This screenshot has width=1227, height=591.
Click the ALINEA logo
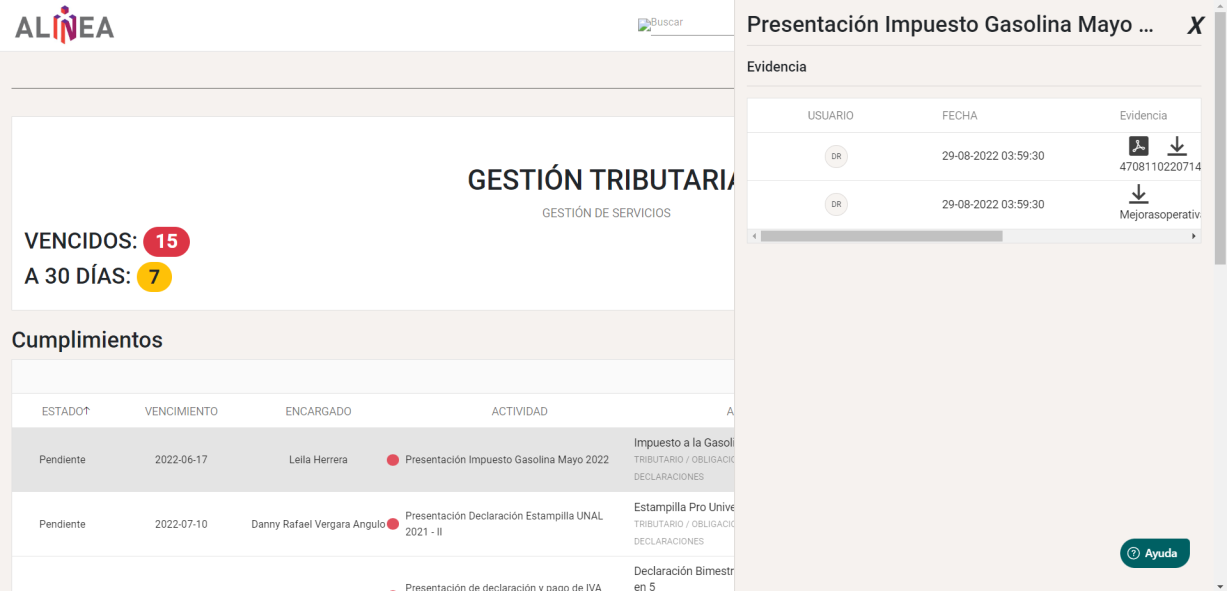[x=65, y=27]
